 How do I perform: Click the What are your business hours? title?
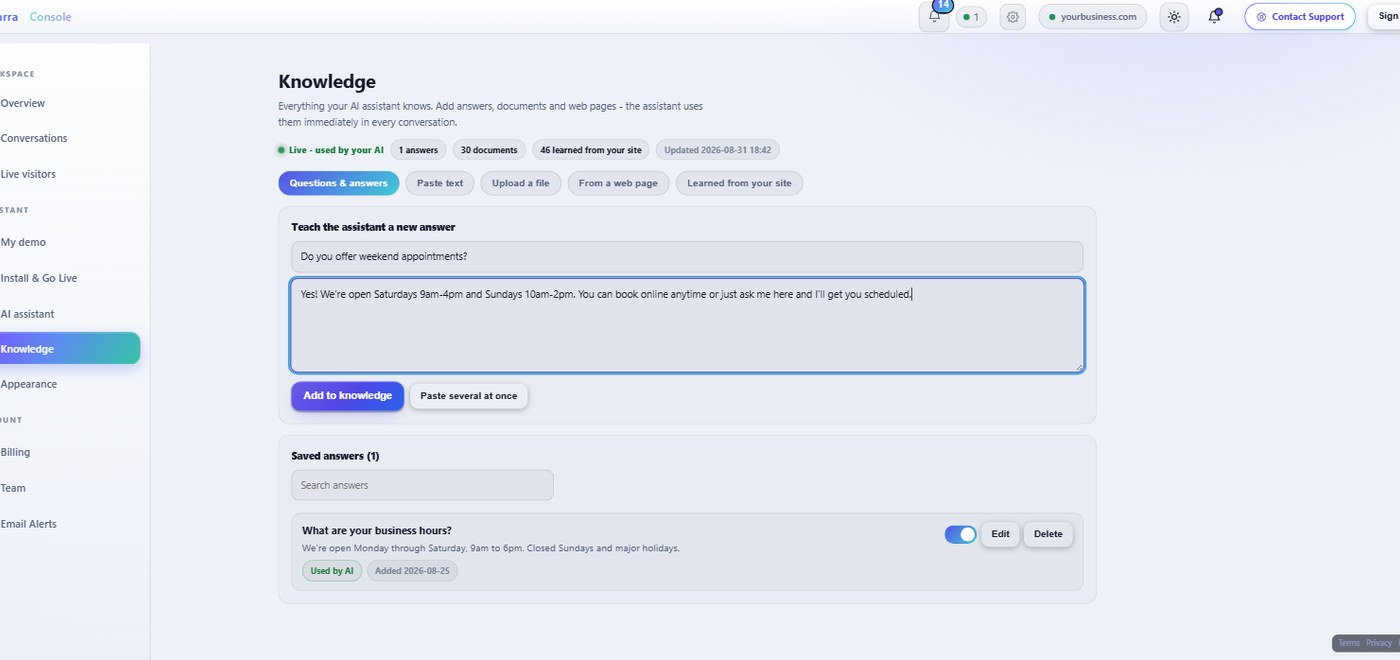377,531
